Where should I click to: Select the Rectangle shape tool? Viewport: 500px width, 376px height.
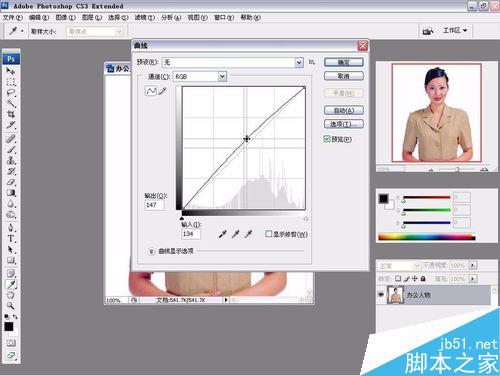pyautogui.click(x=11, y=260)
